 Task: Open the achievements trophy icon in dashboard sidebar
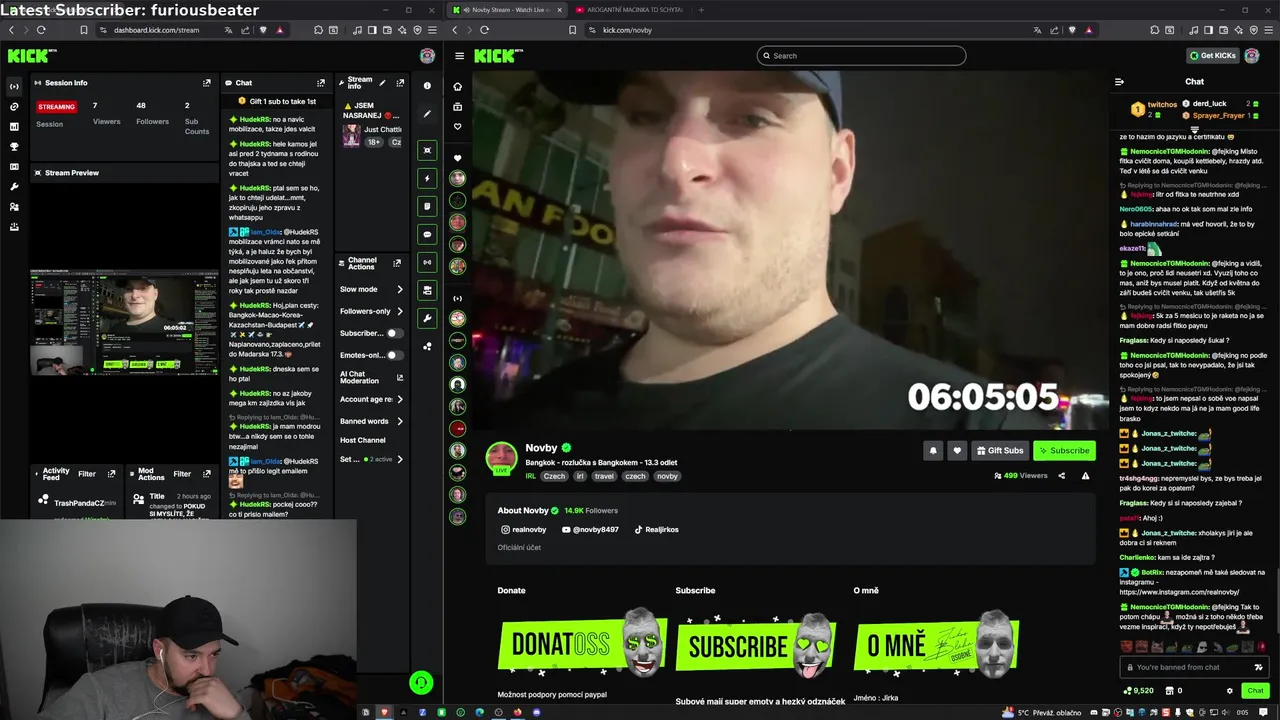coord(14,147)
